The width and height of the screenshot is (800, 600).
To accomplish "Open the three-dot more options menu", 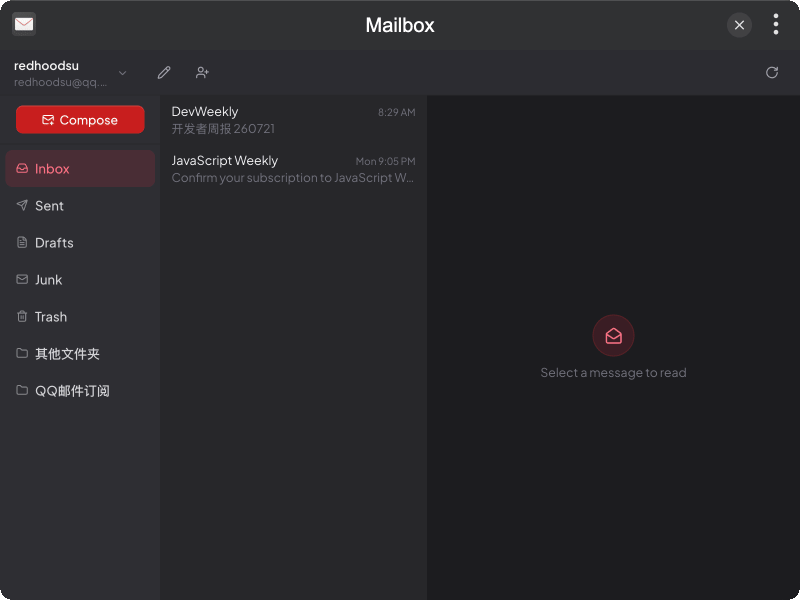I will click(x=776, y=24).
